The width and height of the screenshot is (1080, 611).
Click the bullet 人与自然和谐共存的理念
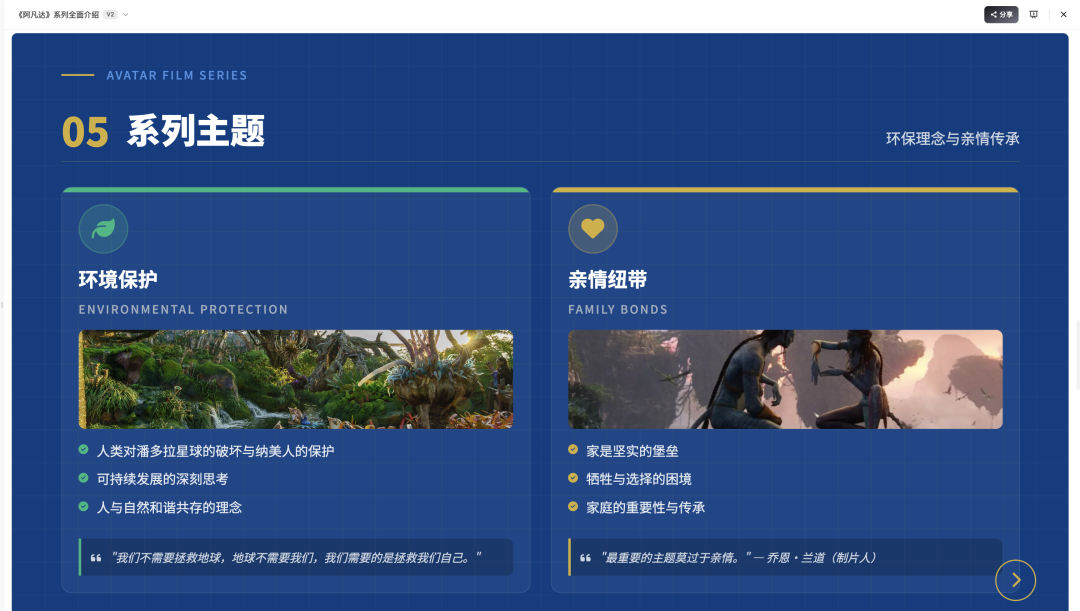coord(169,508)
